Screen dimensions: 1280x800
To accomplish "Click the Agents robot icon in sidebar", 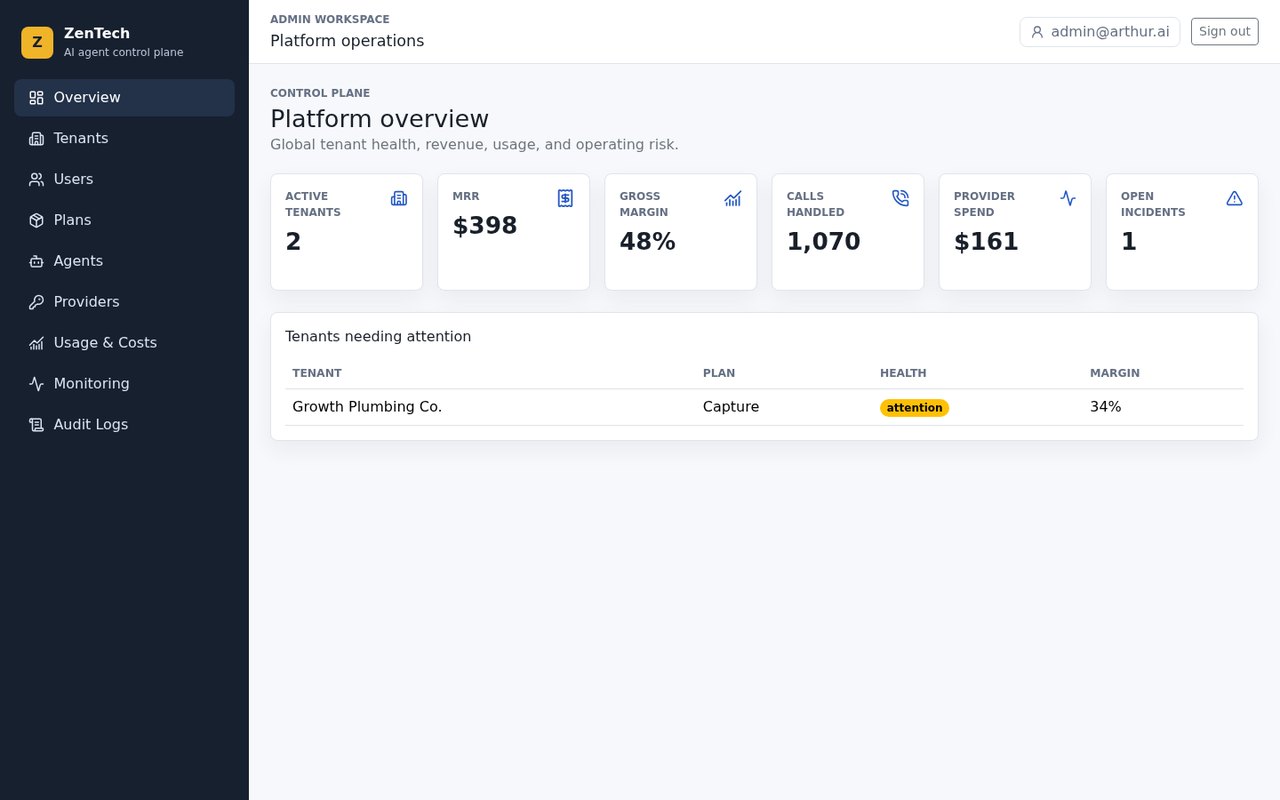I will click(x=36, y=262).
